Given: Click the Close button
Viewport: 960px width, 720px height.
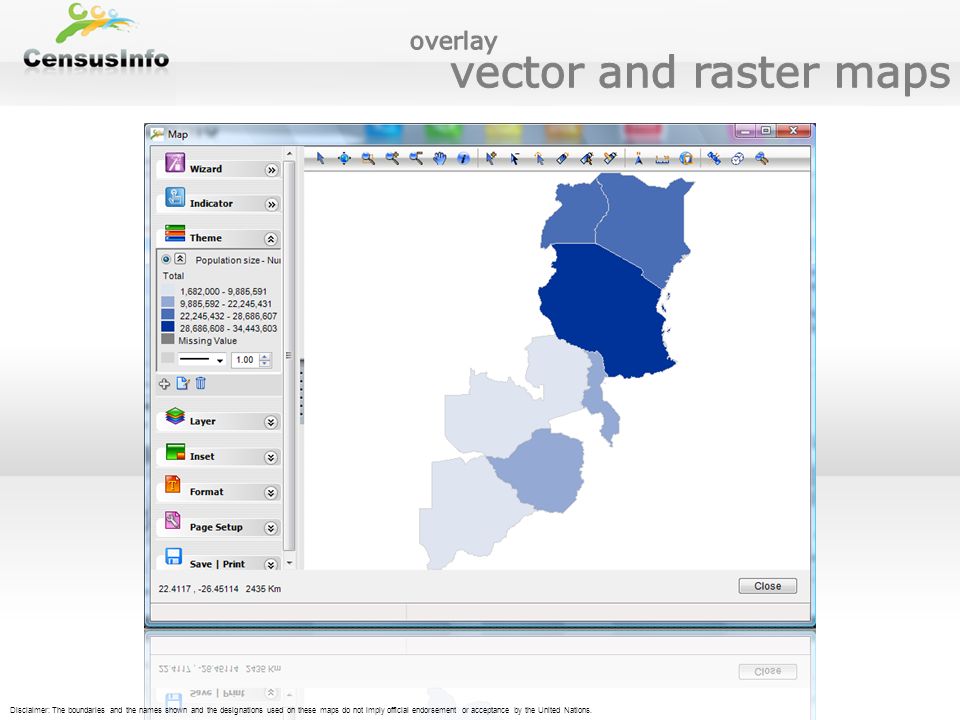Looking at the screenshot, I should 767,586.
